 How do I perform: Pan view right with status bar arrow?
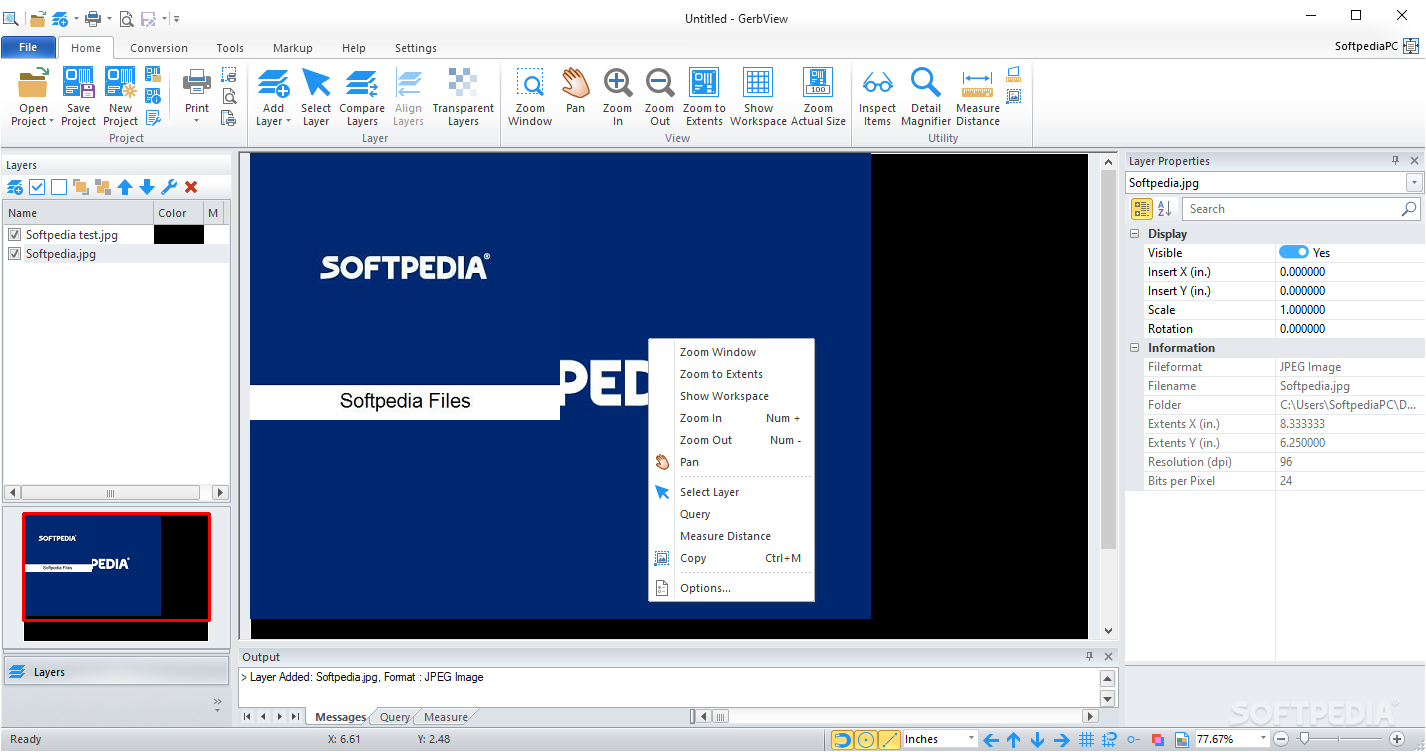click(x=1062, y=740)
